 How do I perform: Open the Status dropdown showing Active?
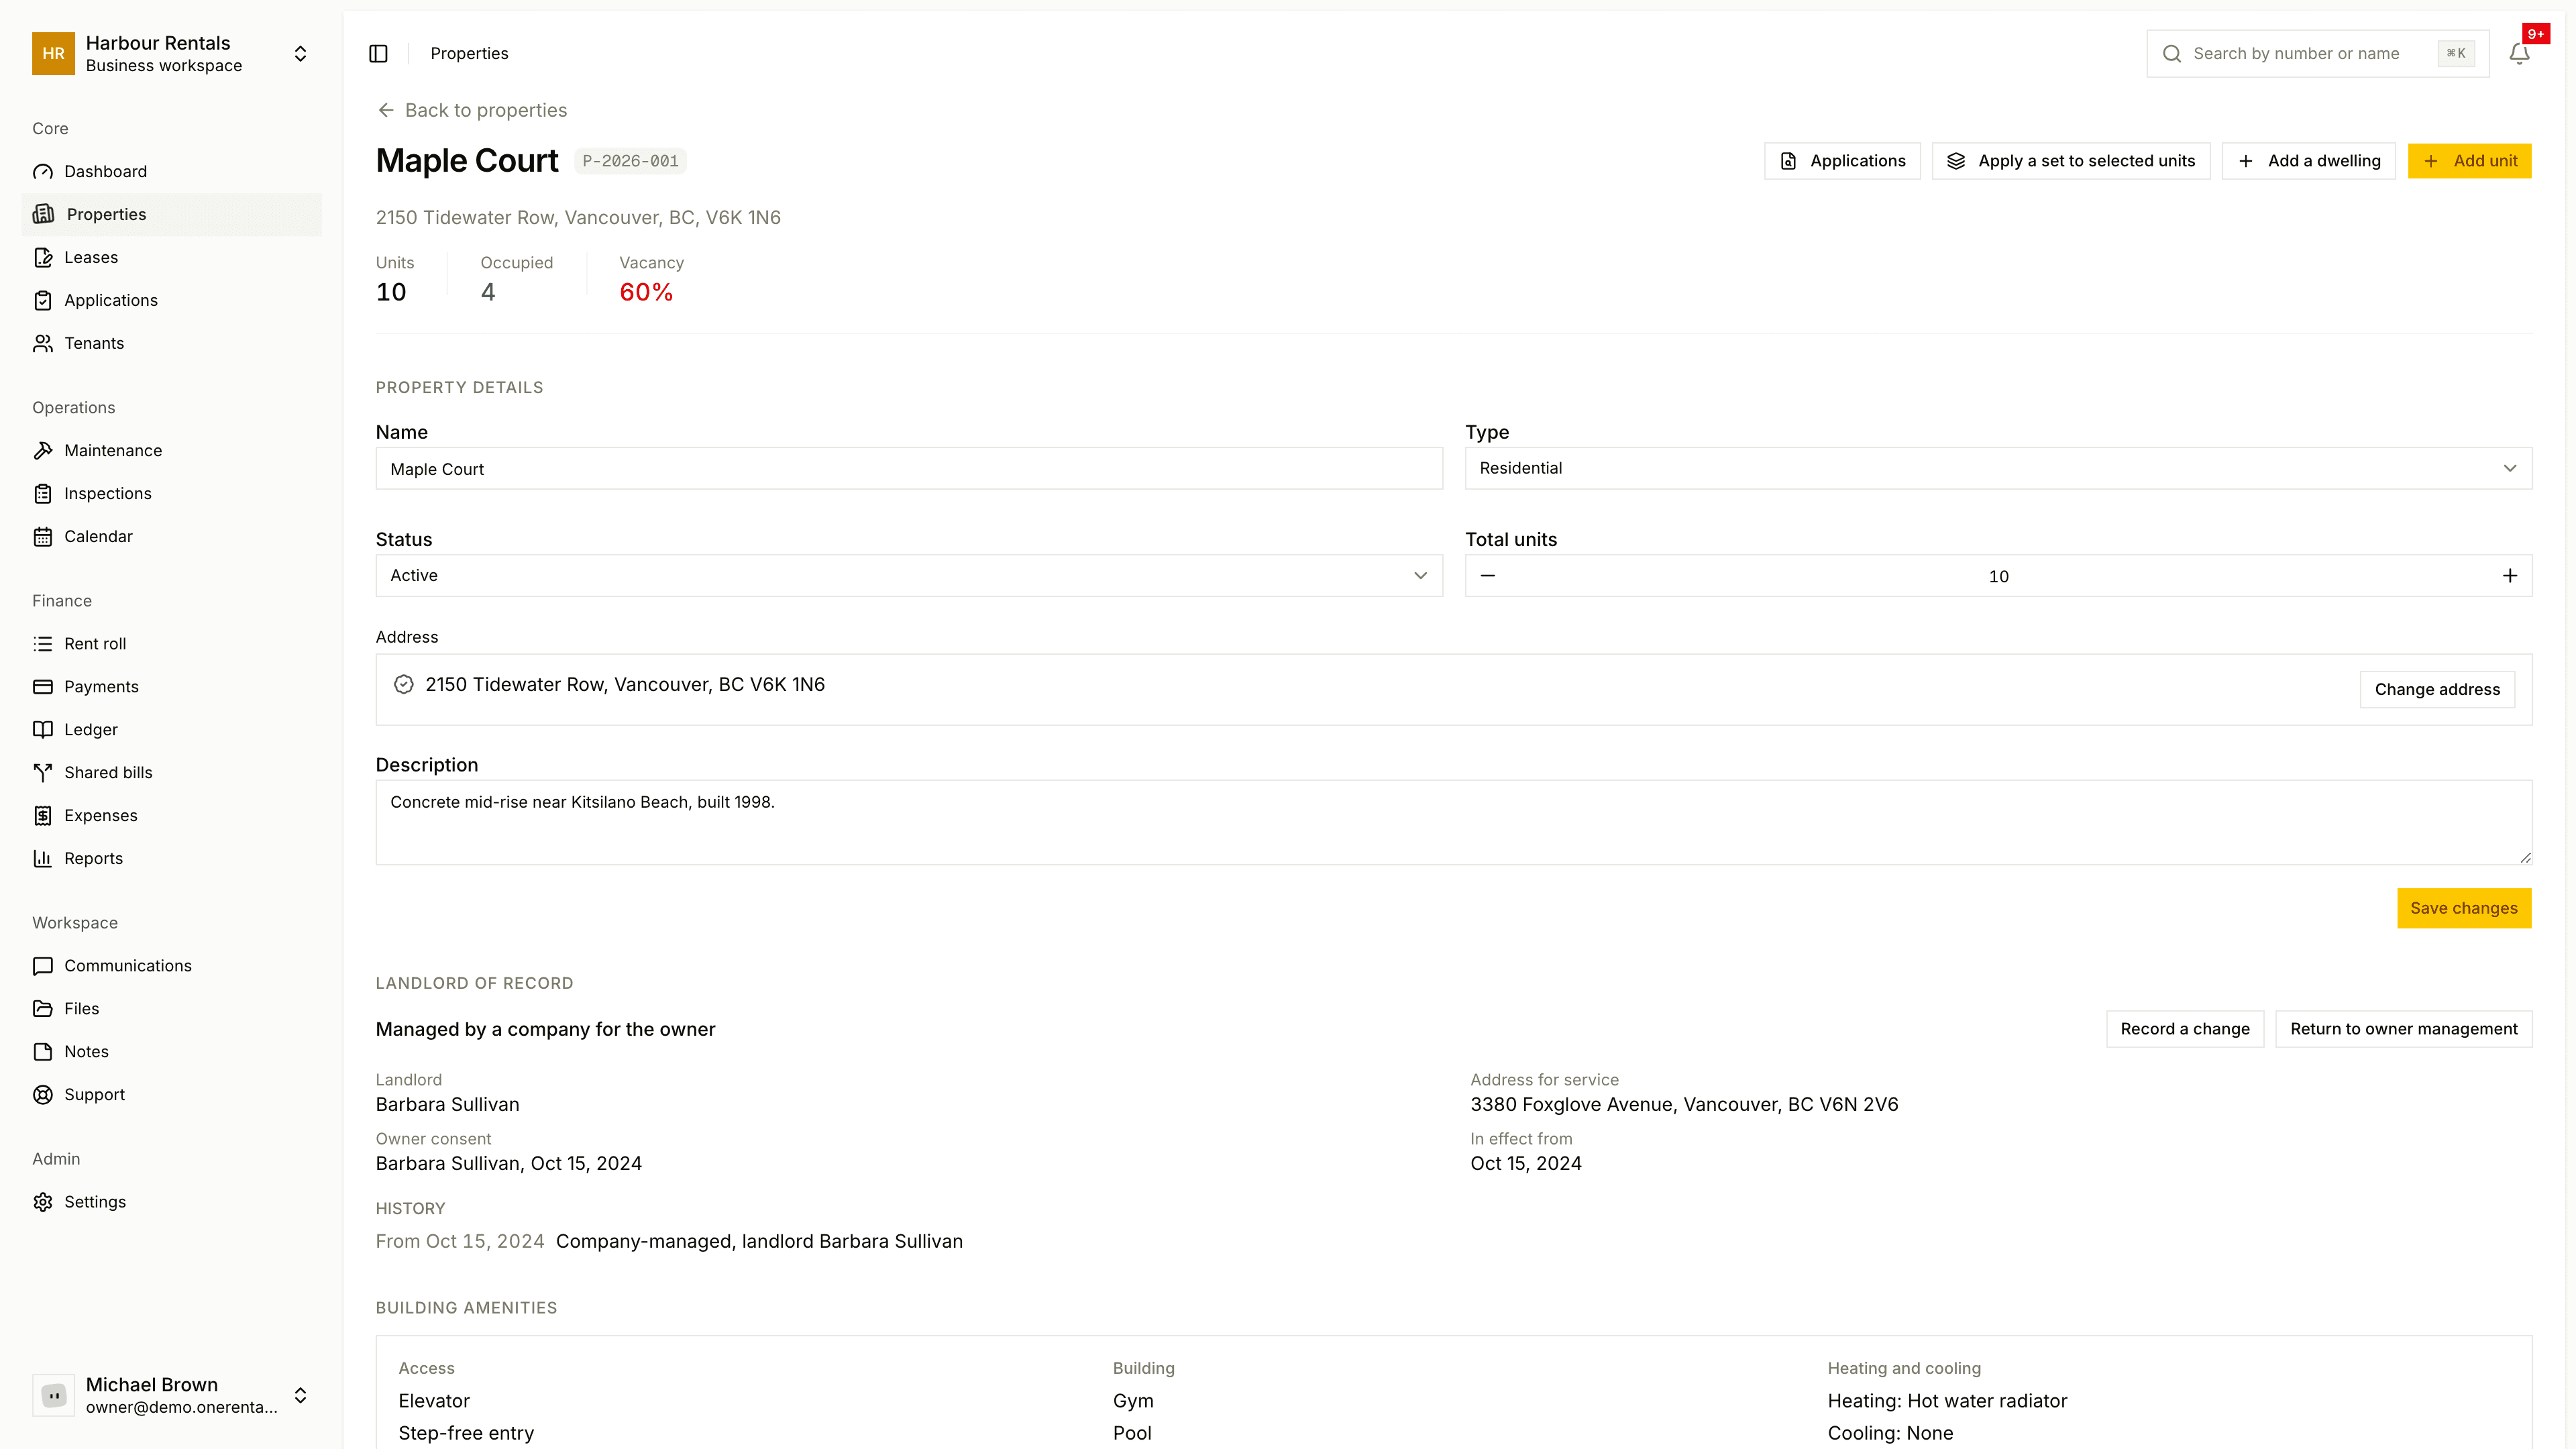click(909, 575)
